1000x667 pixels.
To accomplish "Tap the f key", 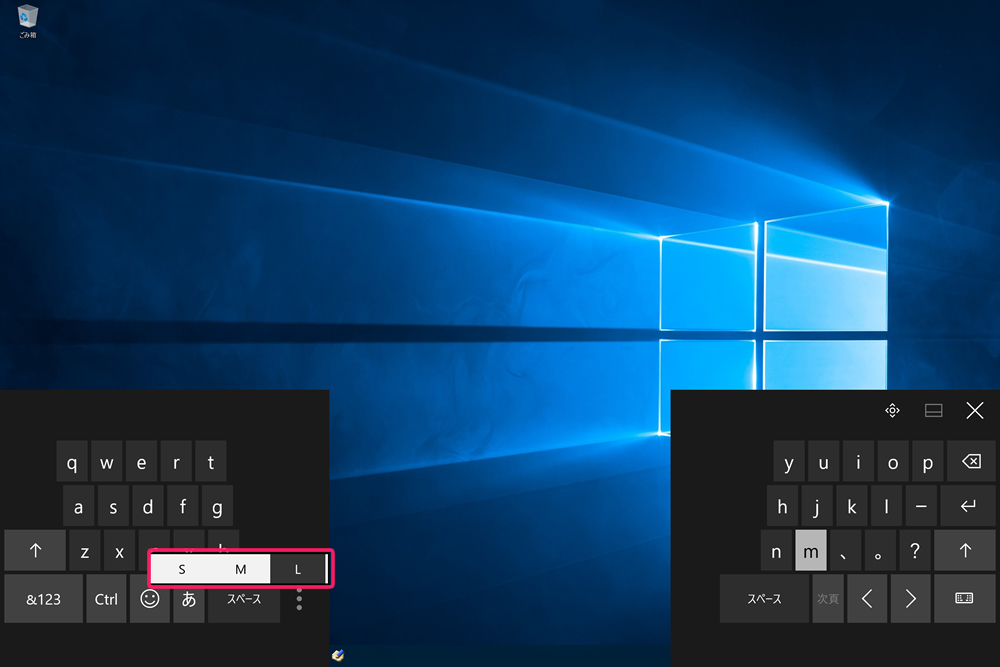I will pos(182,506).
